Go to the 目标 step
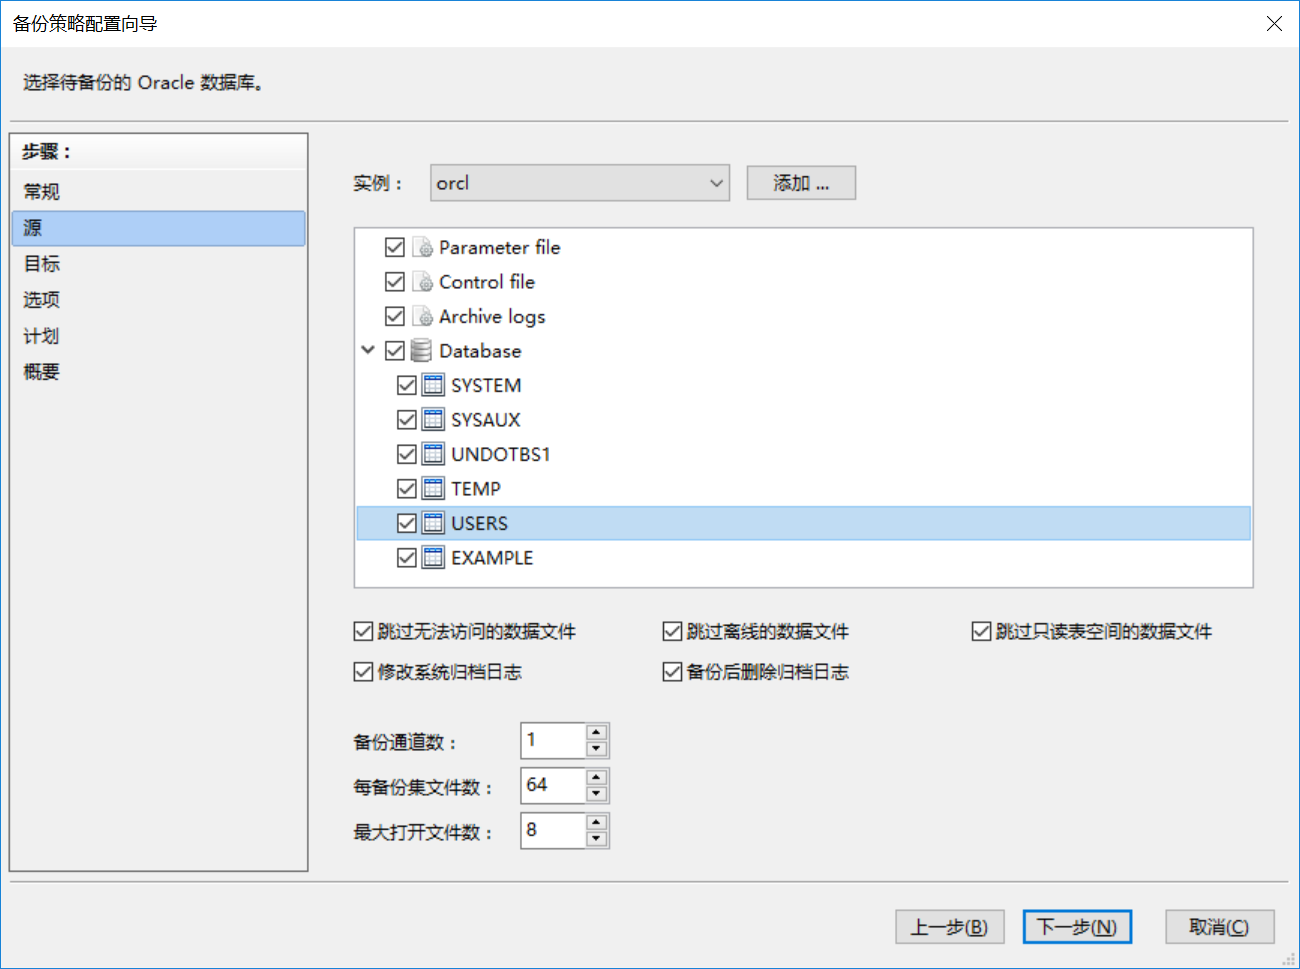This screenshot has height=969, width=1300. point(42,264)
